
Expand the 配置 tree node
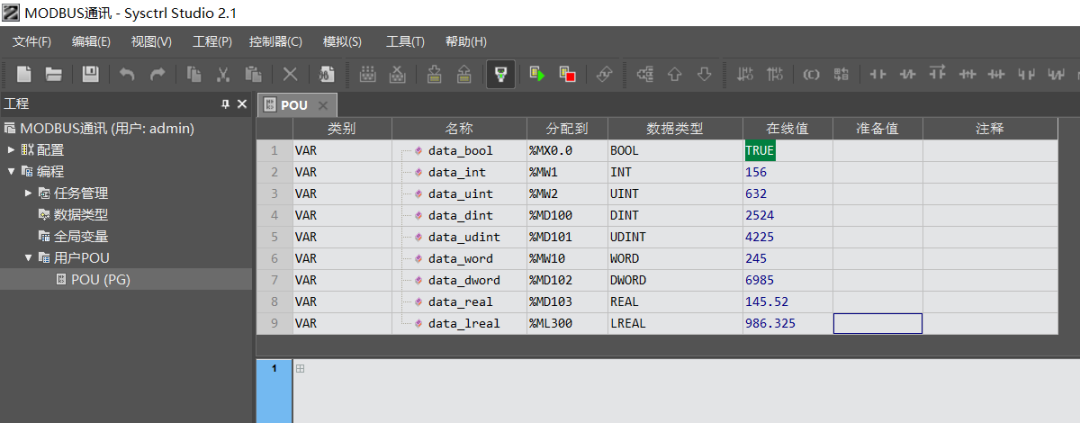coord(11,149)
